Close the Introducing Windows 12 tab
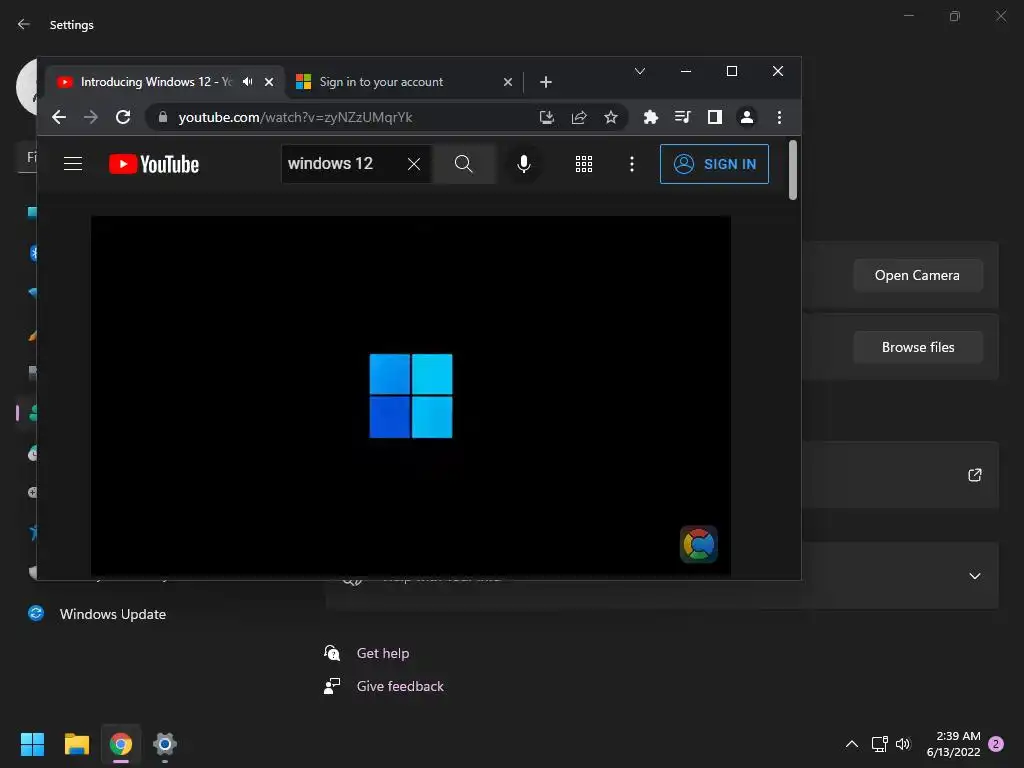 coord(269,82)
